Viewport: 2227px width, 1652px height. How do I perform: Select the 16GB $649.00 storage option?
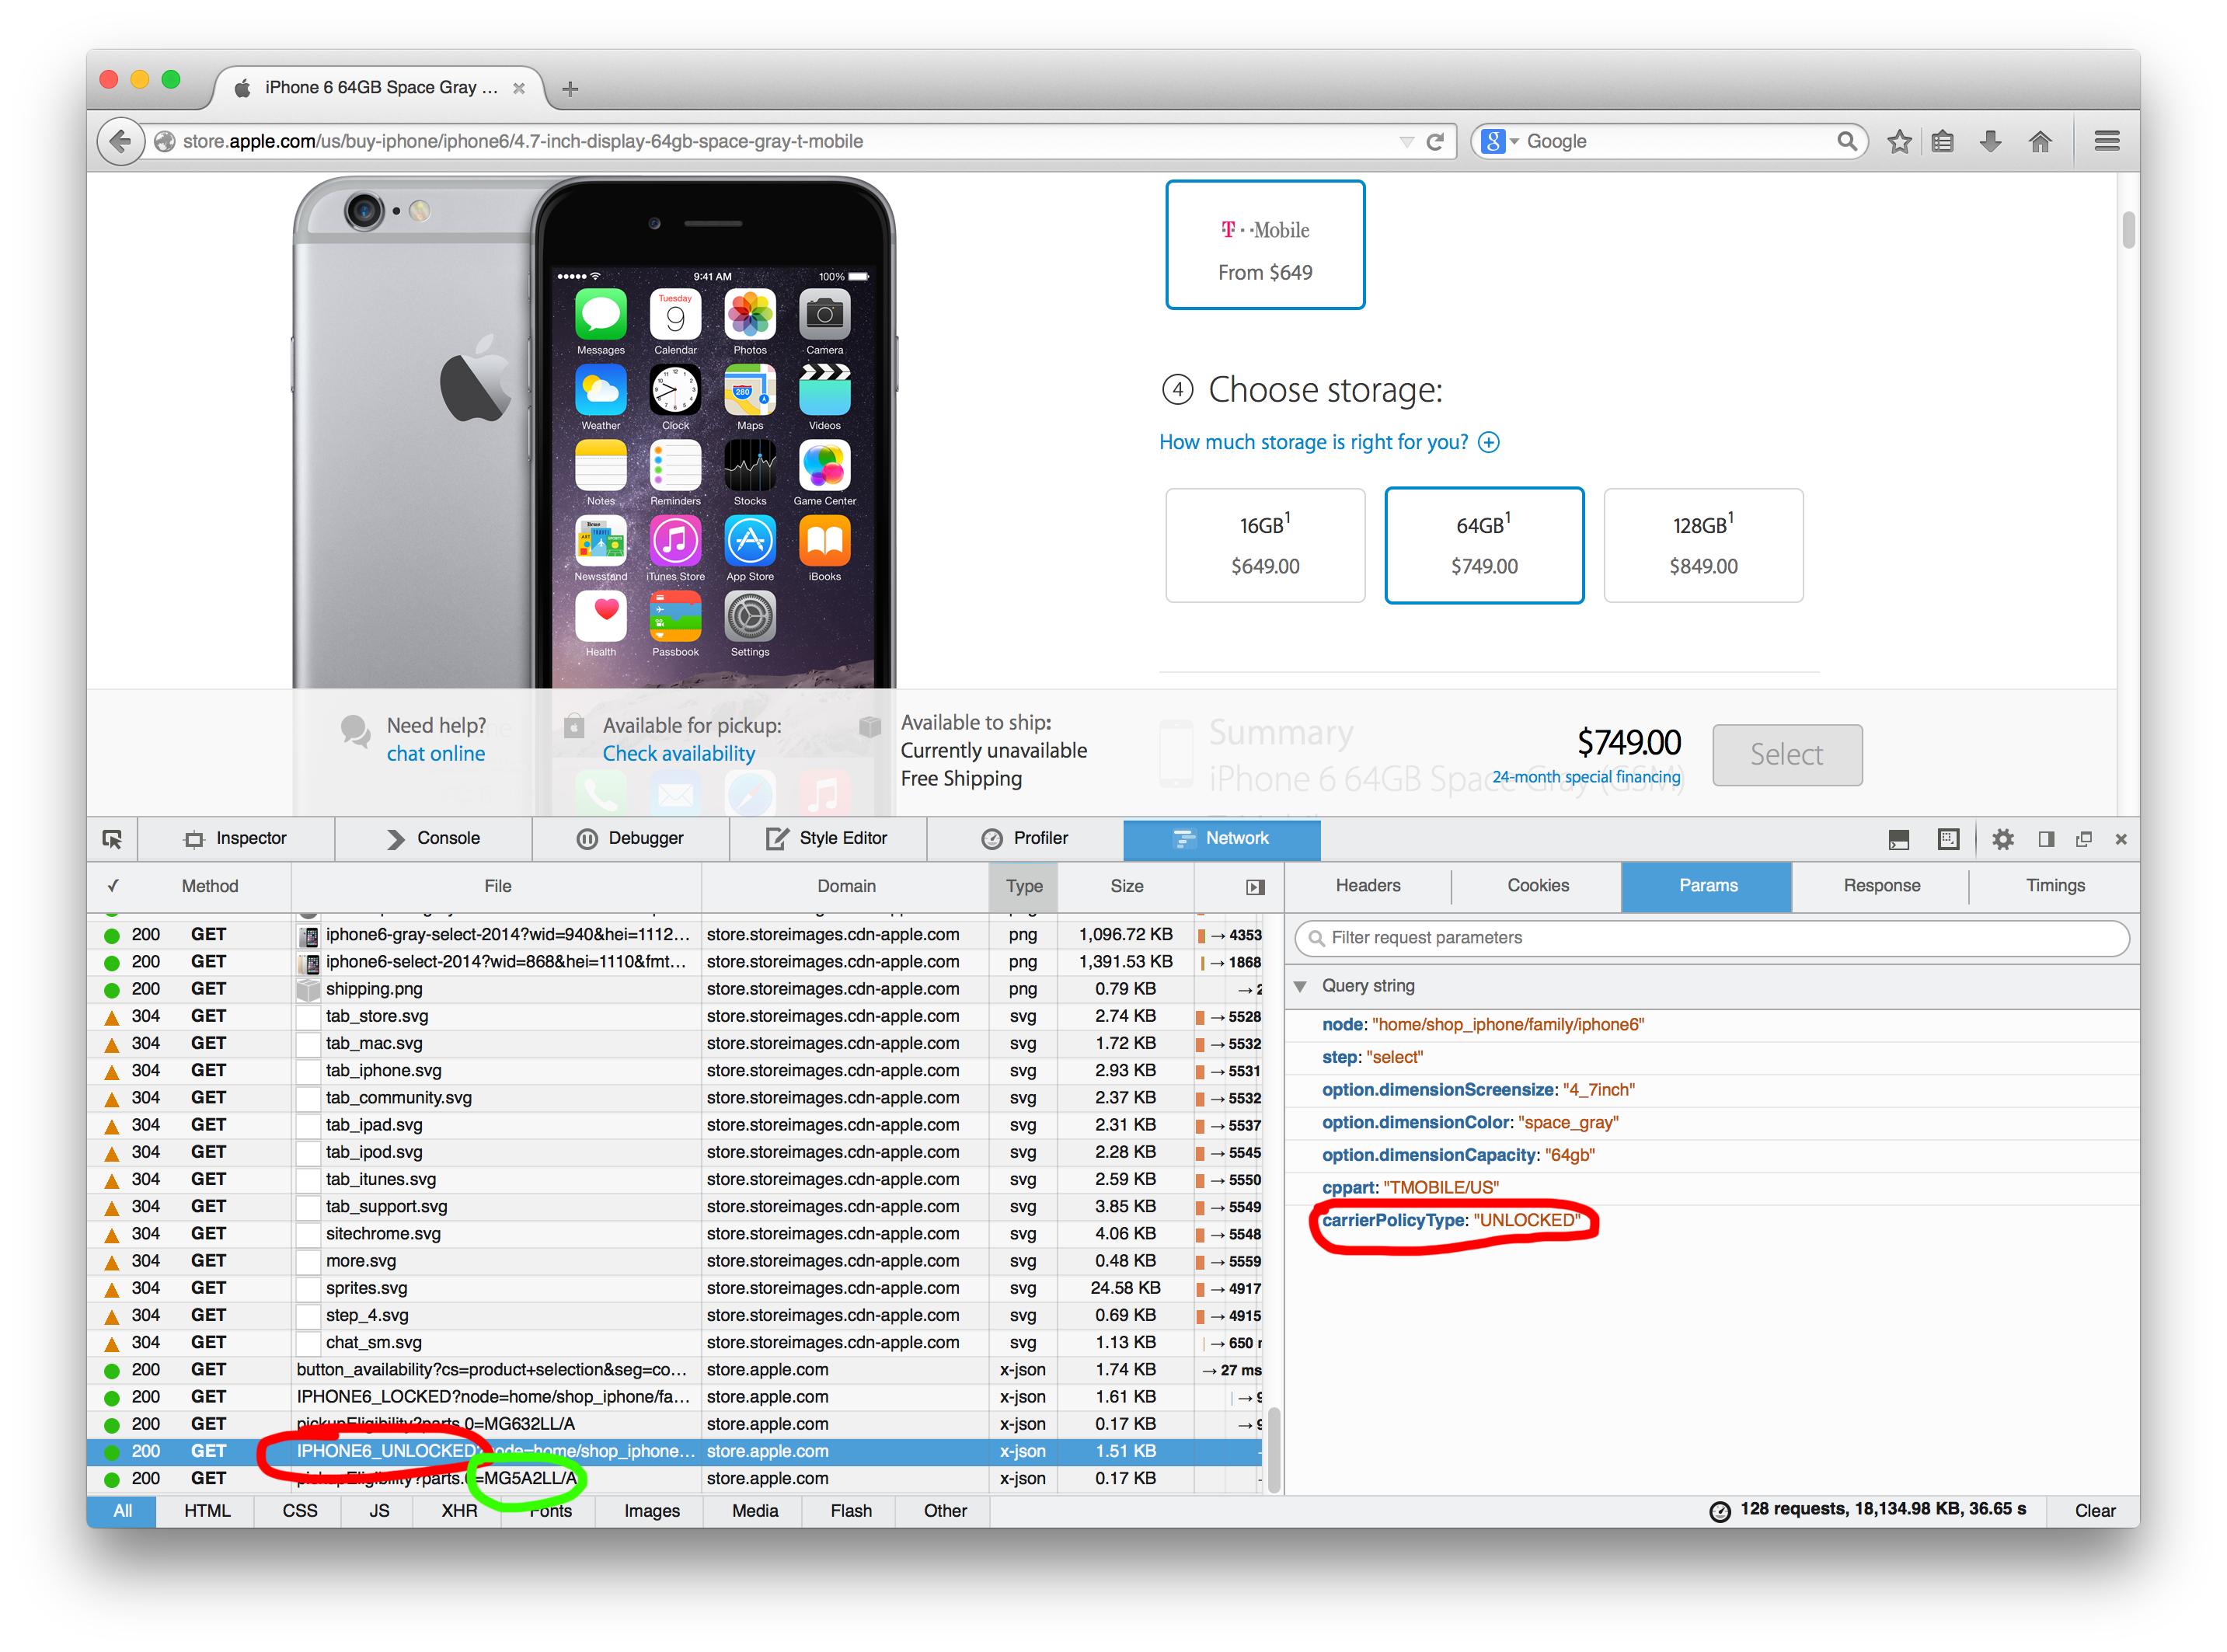[1265, 546]
